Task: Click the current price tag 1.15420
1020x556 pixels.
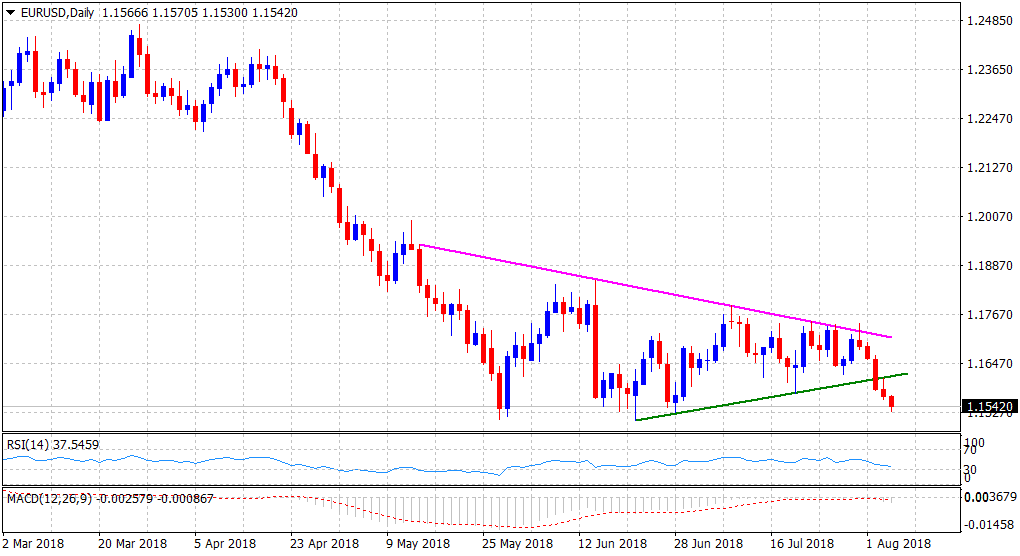Action: [987, 406]
